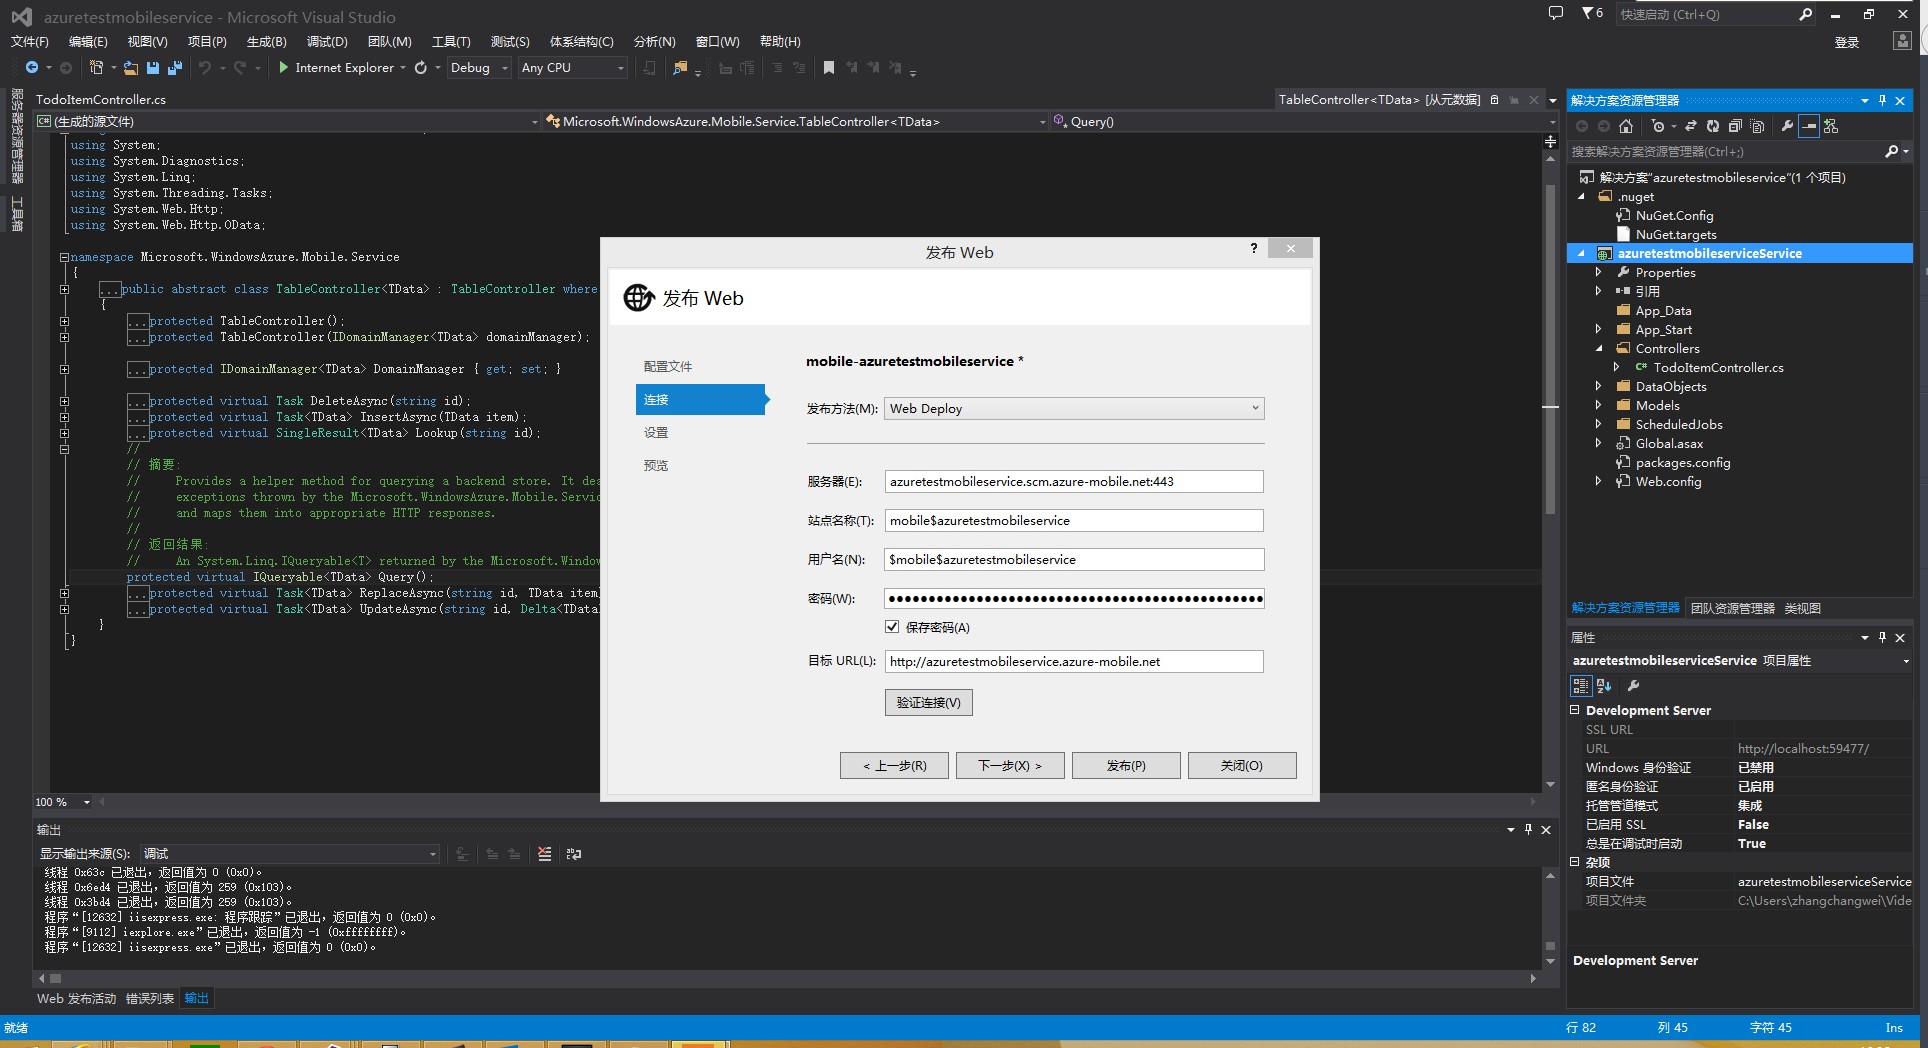Click search magnifier in Solution Explorer

point(1891,152)
